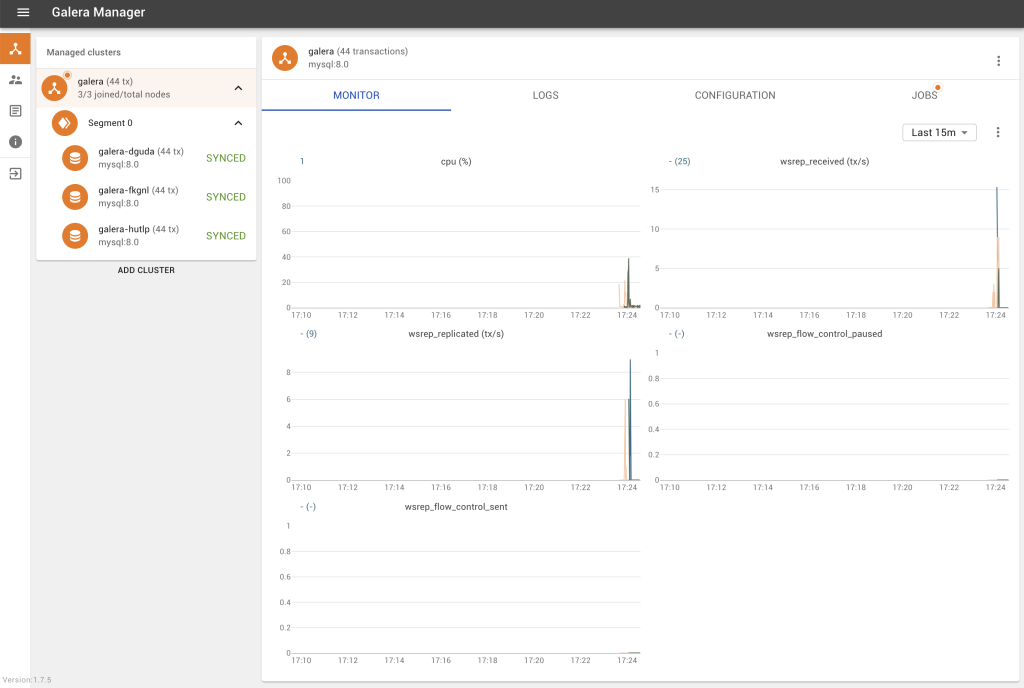Click SYNCED status of galera-hutlp
Viewport: 1024px width, 688px height.
pyautogui.click(x=226, y=236)
